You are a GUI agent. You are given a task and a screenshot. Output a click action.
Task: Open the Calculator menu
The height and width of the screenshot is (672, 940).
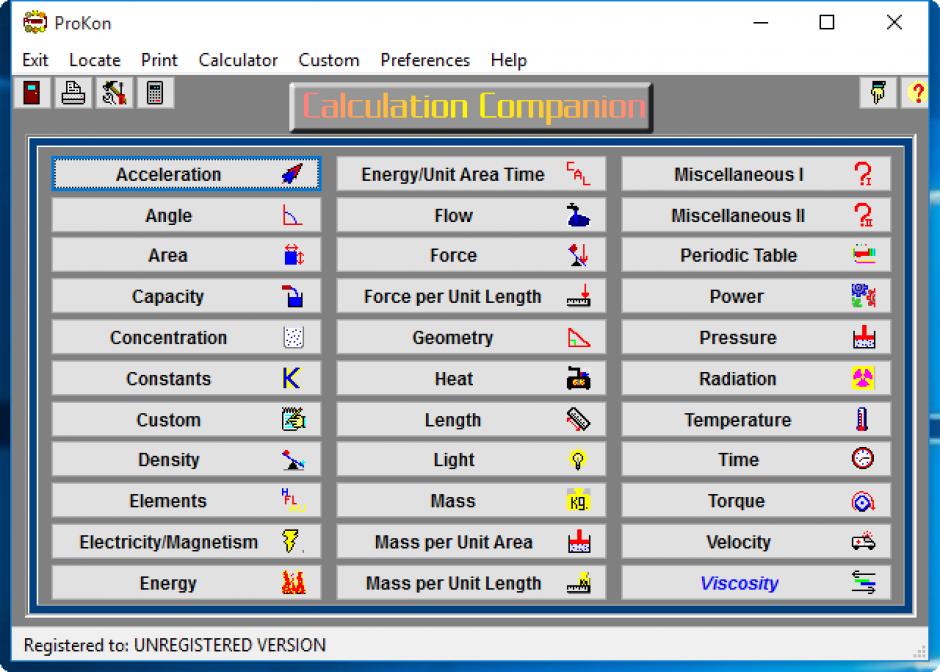[238, 60]
